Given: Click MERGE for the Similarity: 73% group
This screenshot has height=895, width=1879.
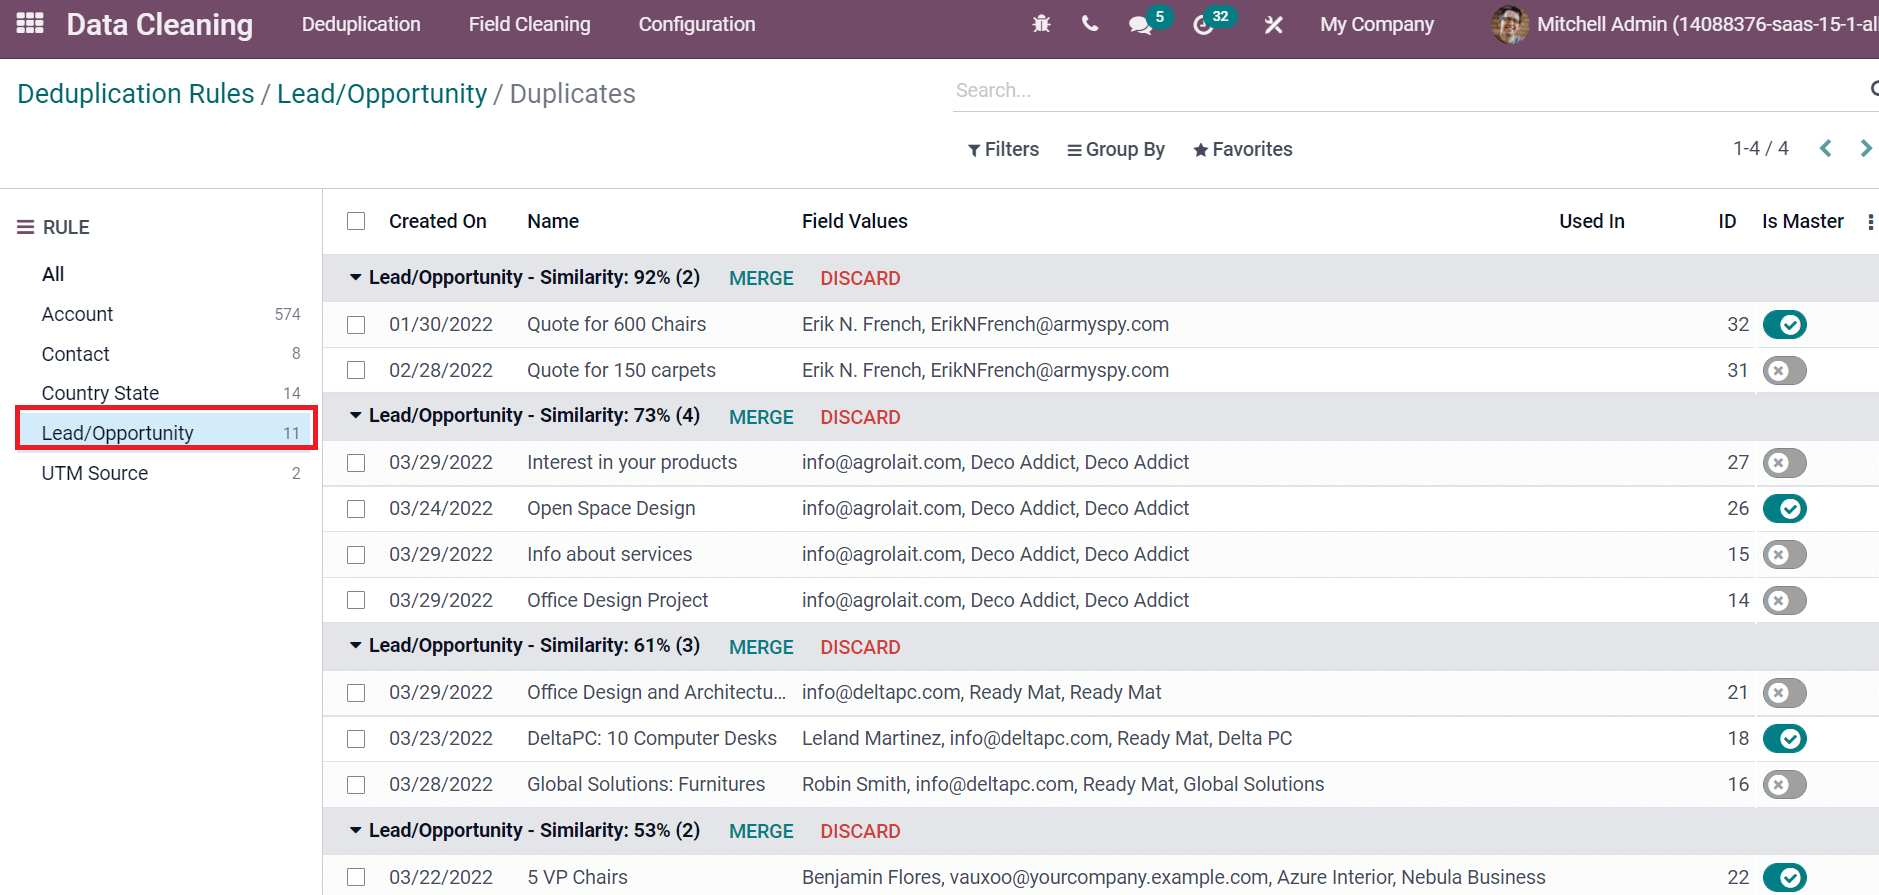Looking at the screenshot, I should [761, 417].
